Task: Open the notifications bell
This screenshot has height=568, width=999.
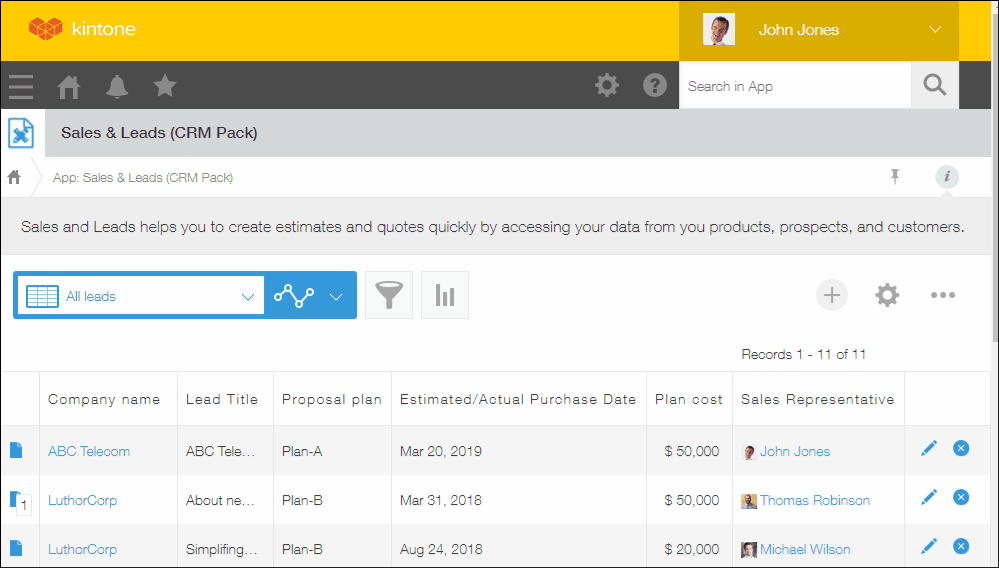Action: click(x=117, y=86)
